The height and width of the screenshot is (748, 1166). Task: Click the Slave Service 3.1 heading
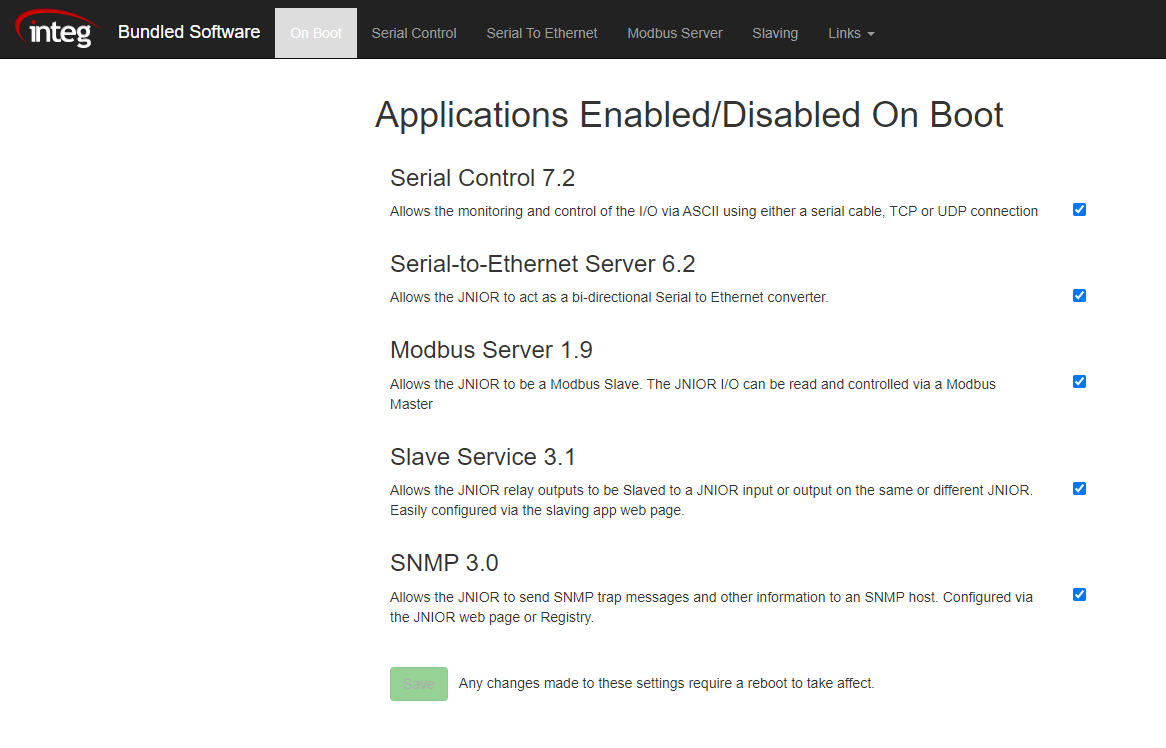click(x=482, y=456)
